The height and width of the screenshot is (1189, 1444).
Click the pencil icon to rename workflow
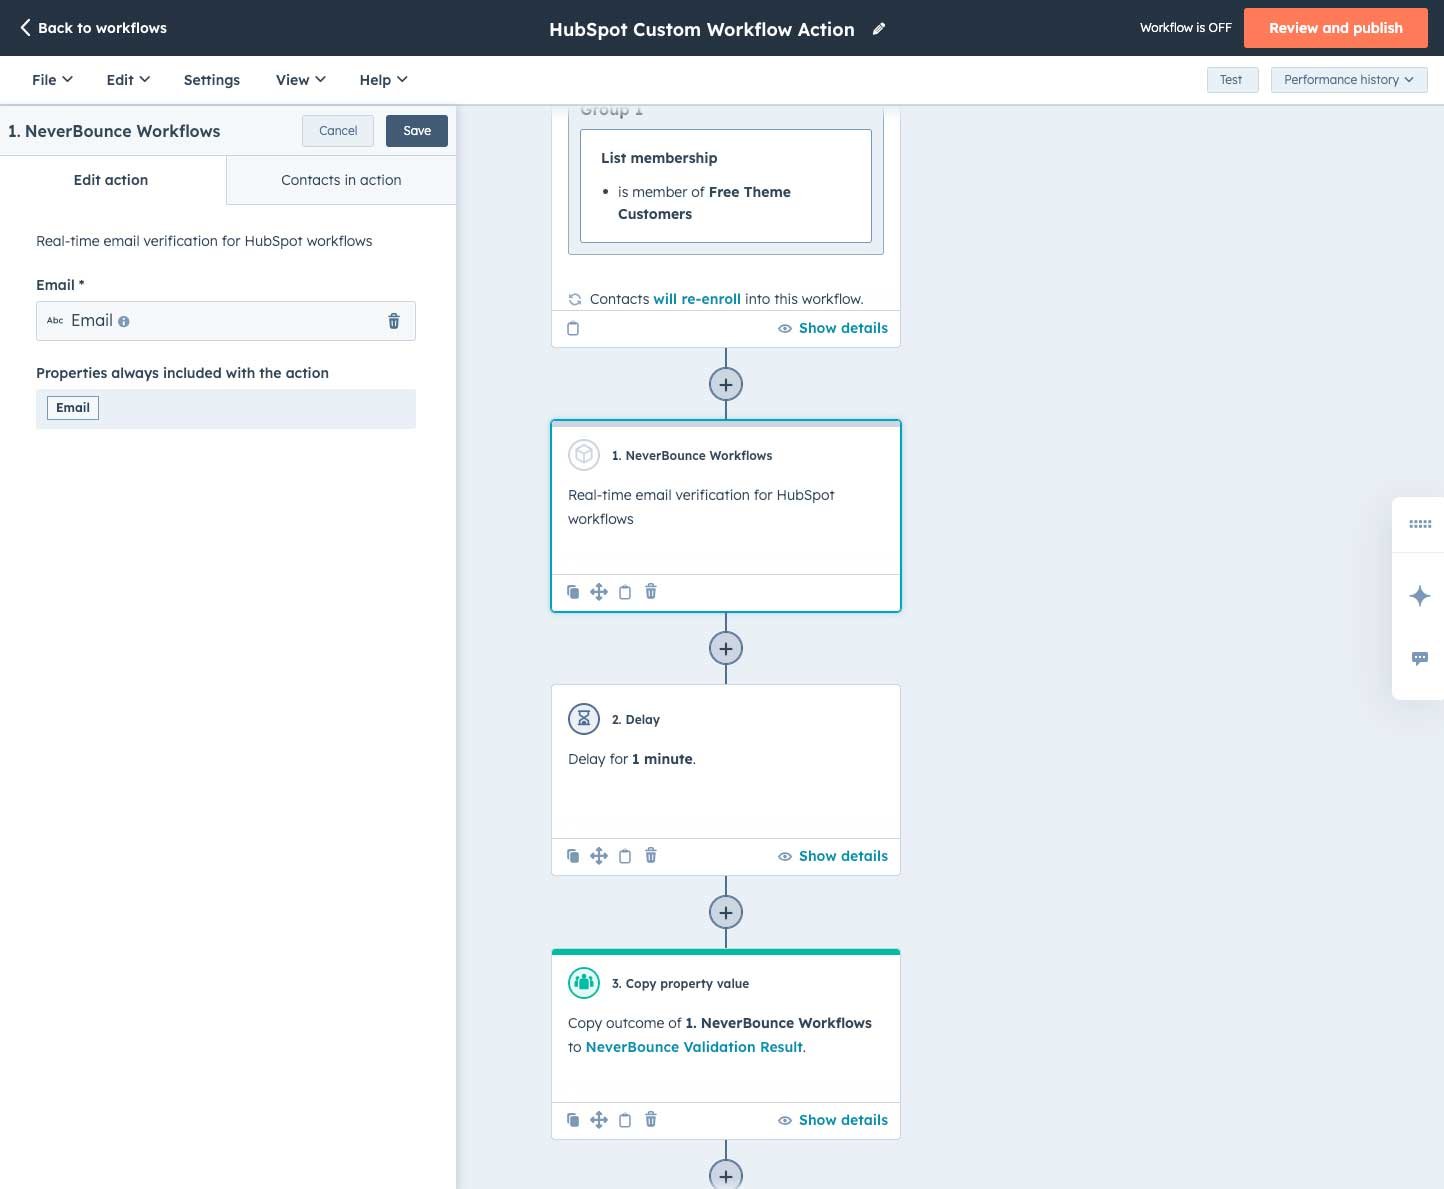pyautogui.click(x=879, y=29)
